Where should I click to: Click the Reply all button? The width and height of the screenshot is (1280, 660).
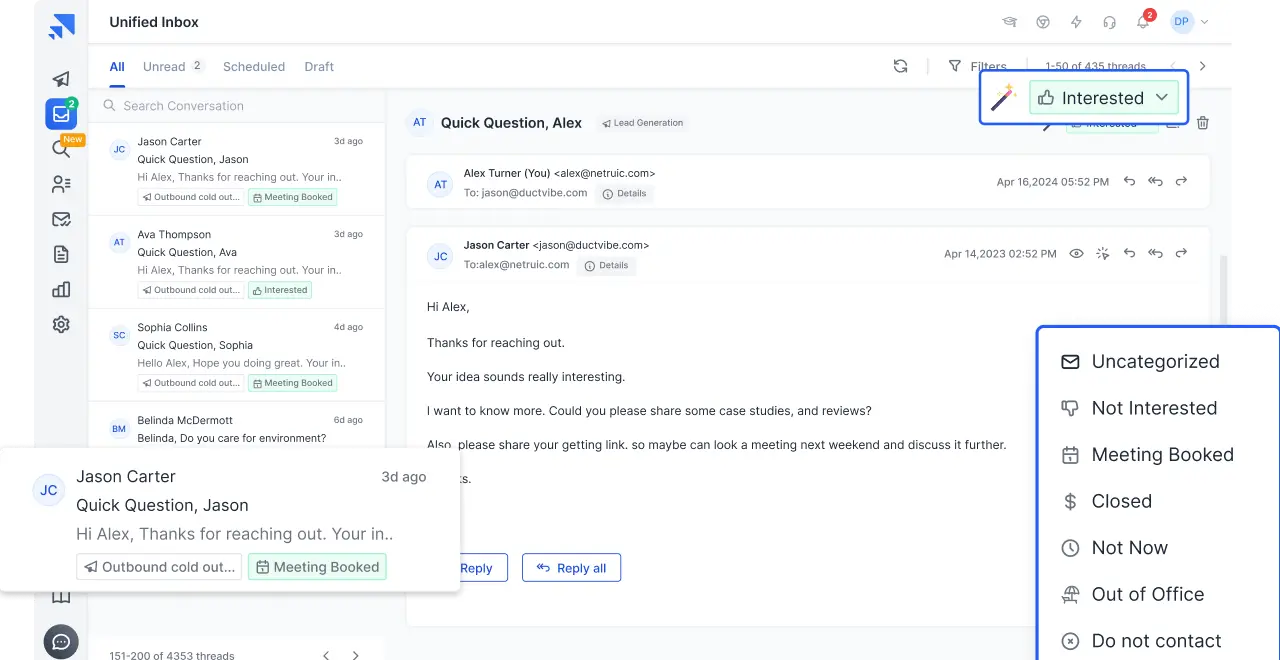571,568
